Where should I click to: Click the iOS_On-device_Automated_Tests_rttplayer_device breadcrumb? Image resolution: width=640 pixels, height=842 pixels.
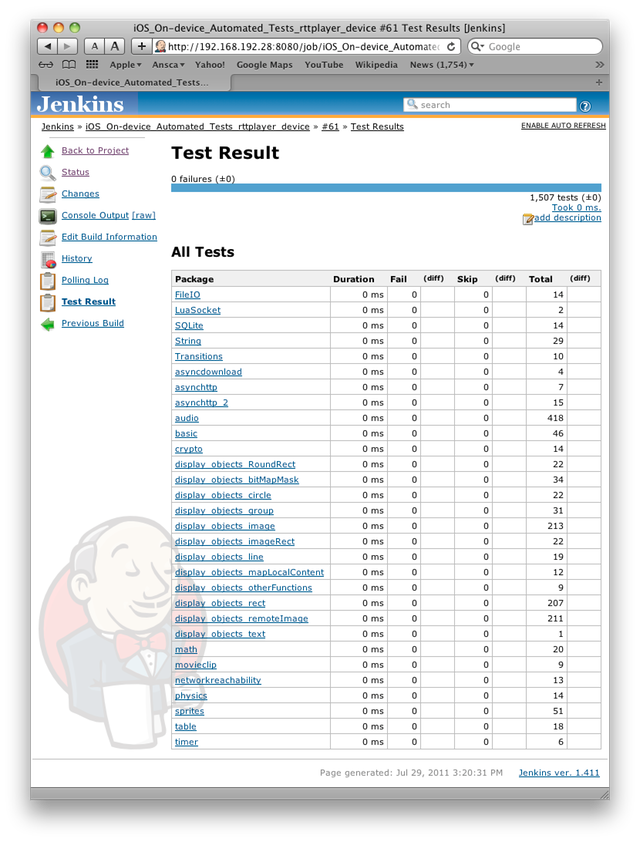(x=198, y=127)
